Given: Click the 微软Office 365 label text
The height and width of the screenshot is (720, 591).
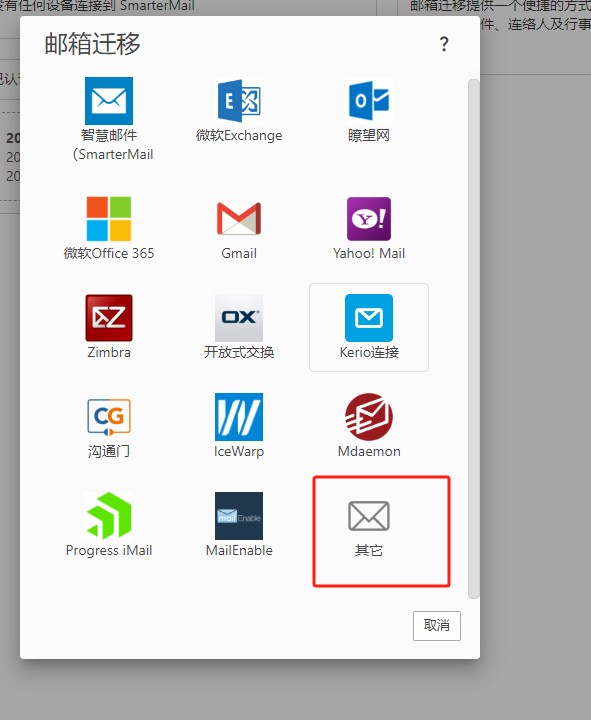Looking at the screenshot, I should [109, 253].
